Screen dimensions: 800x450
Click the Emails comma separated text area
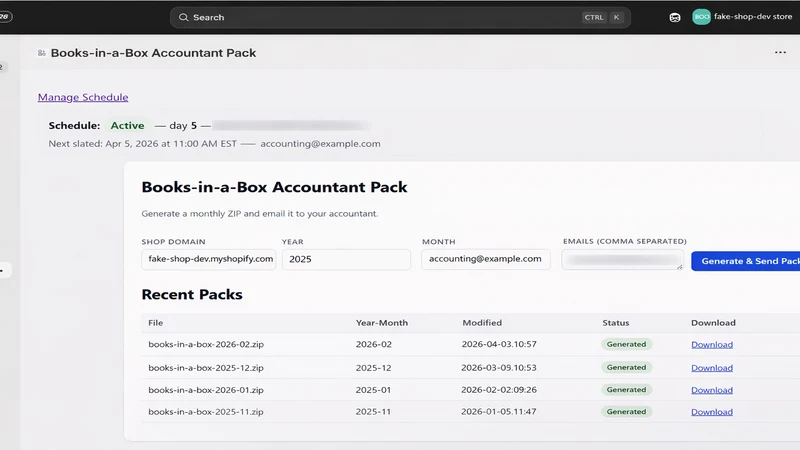(x=622, y=260)
